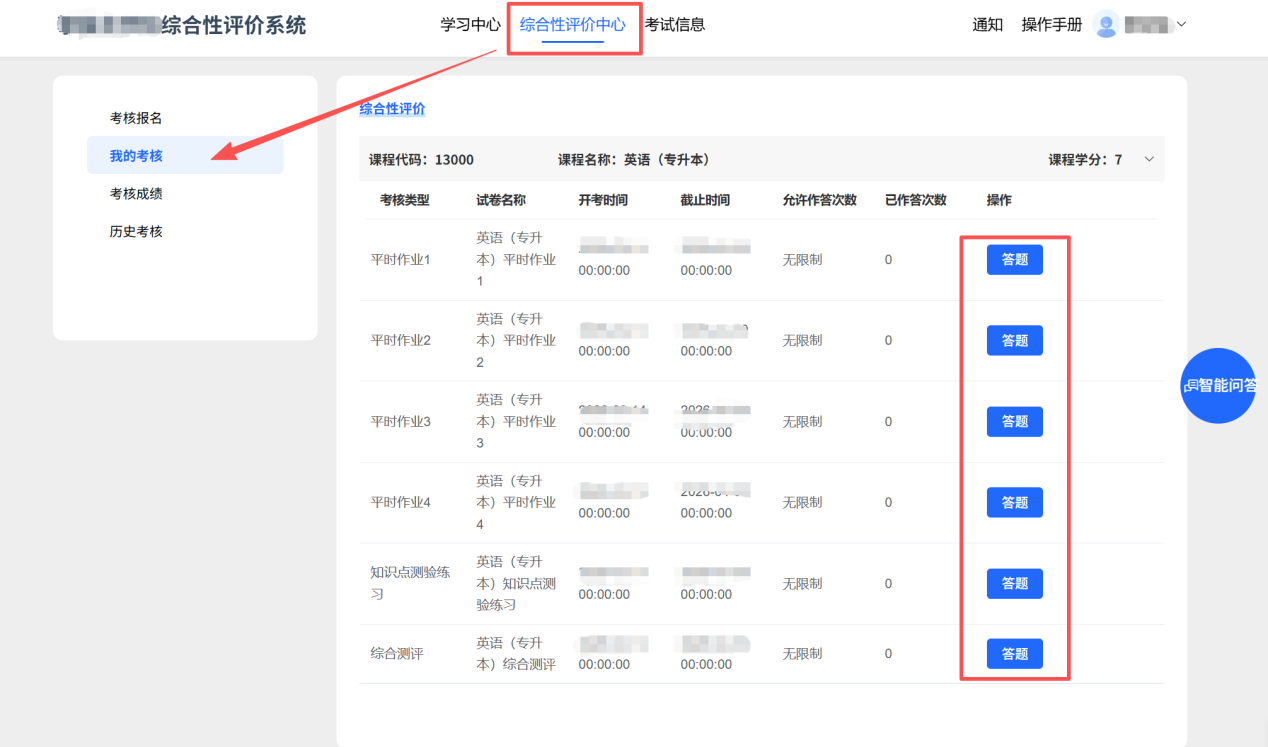Open the 操作手册 link
The width and height of the screenshot is (1268, 747).
[1051, 25]
